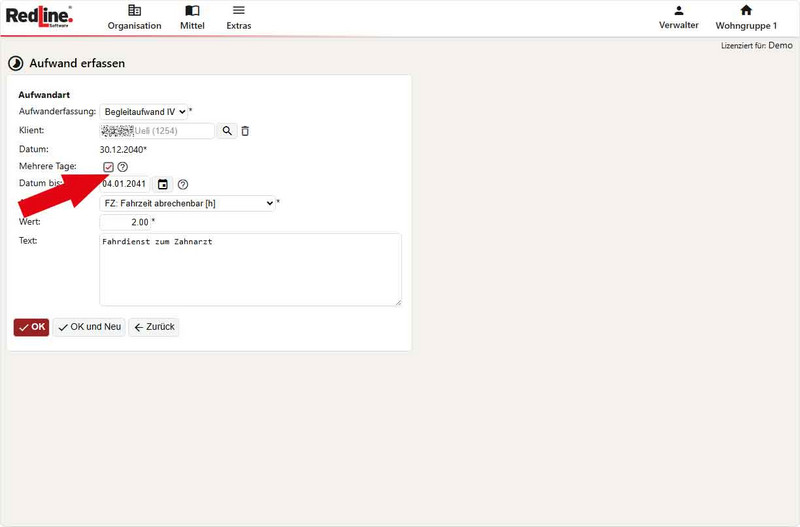Click the Datum bis date field
This screenshot has height=527, width=800.
[x=124, y=184]
